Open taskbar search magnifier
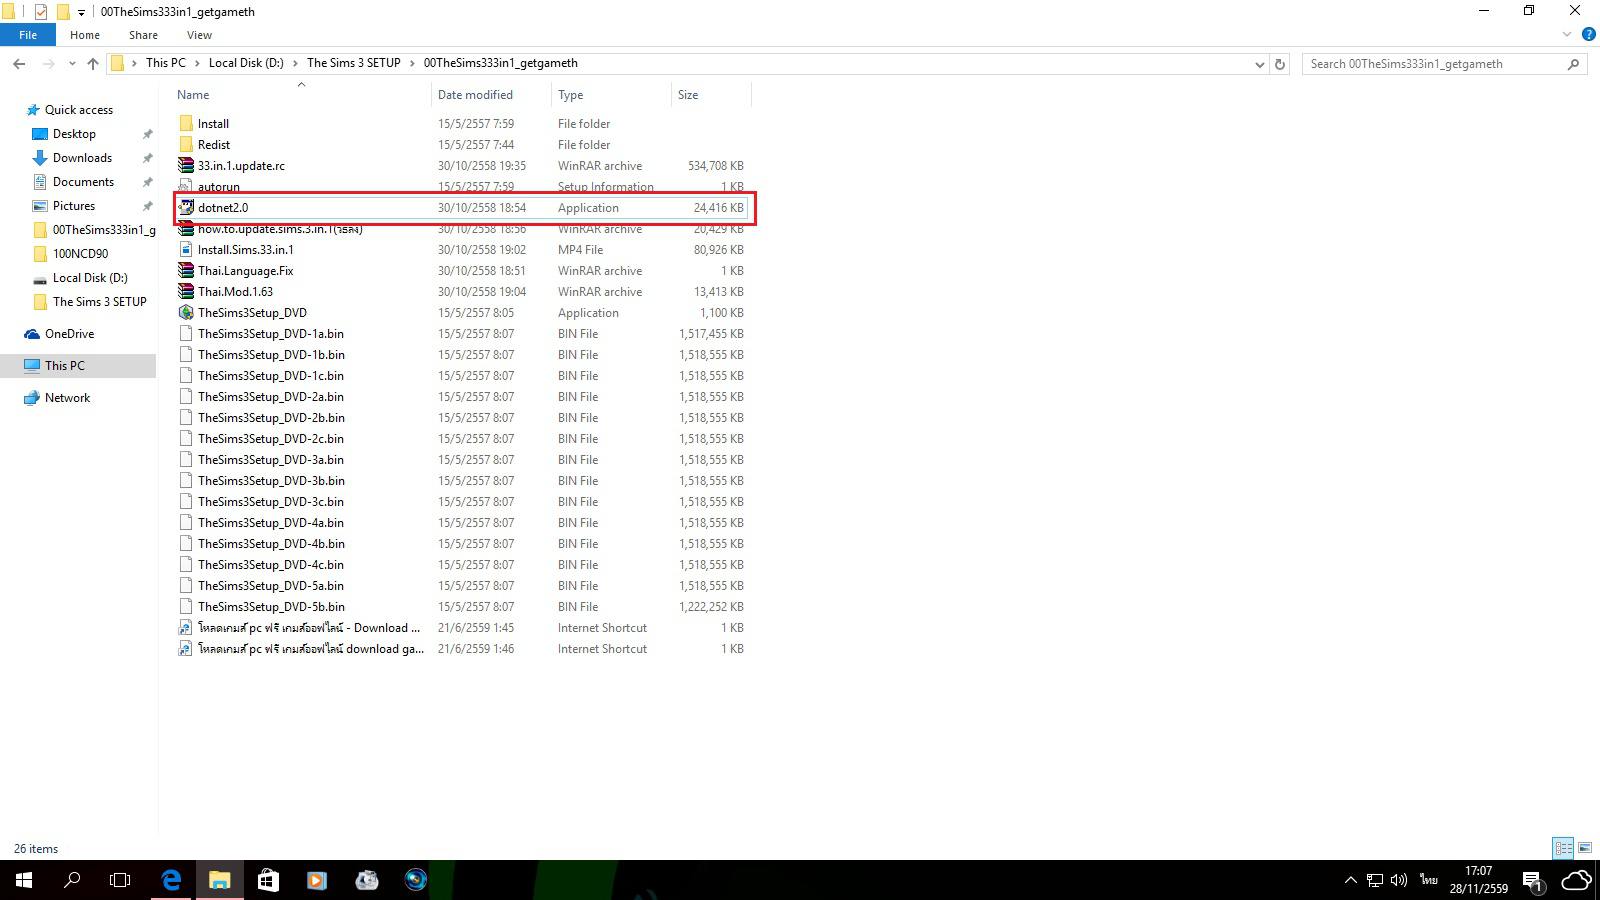This screenshot has height=900, width=1600. (x=72, y=880)
